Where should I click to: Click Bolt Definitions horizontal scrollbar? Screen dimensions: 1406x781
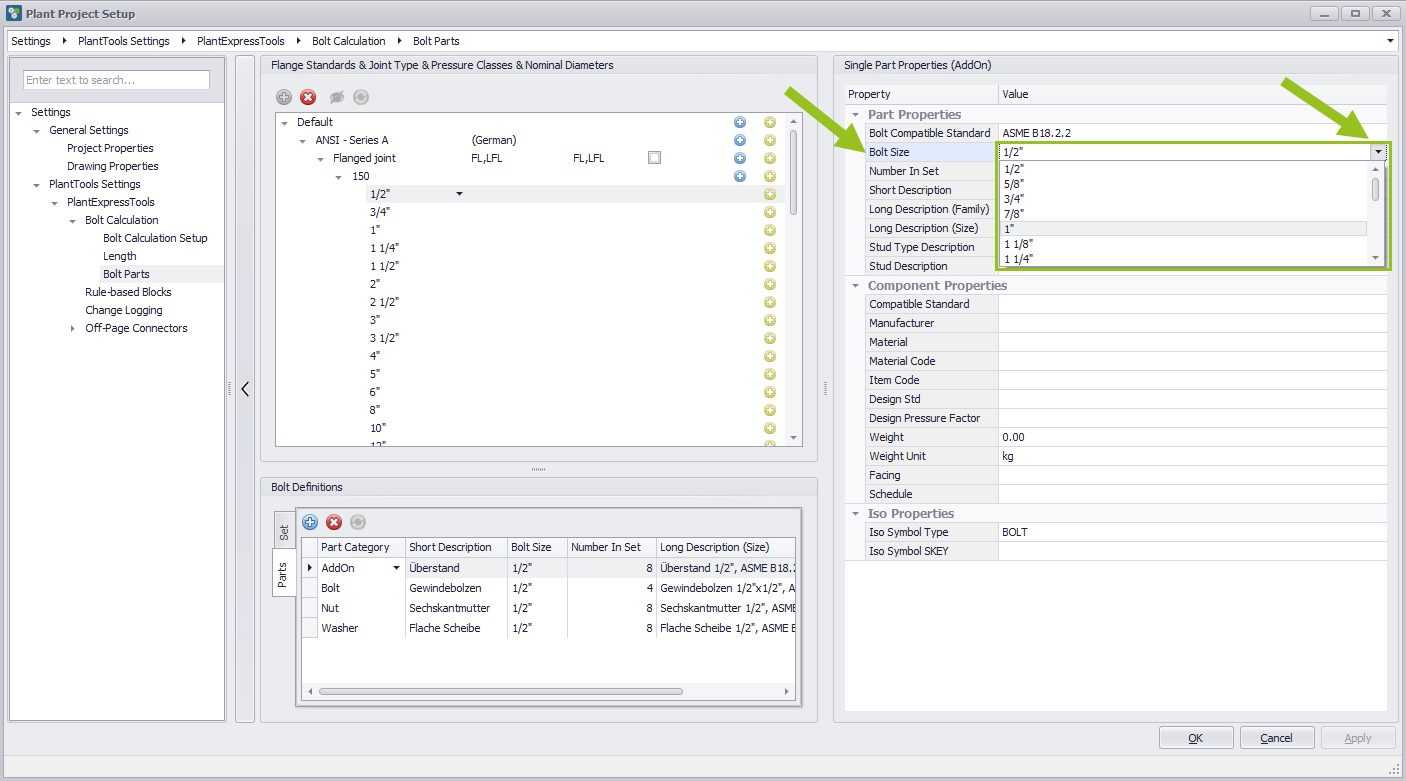[x=500, y=691]
